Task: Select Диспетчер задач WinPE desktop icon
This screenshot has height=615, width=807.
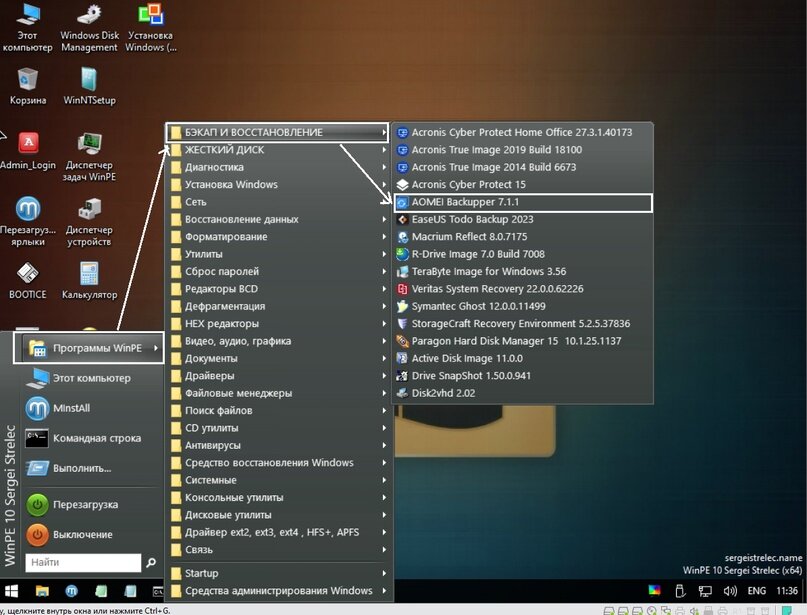Action: point(90,157)
